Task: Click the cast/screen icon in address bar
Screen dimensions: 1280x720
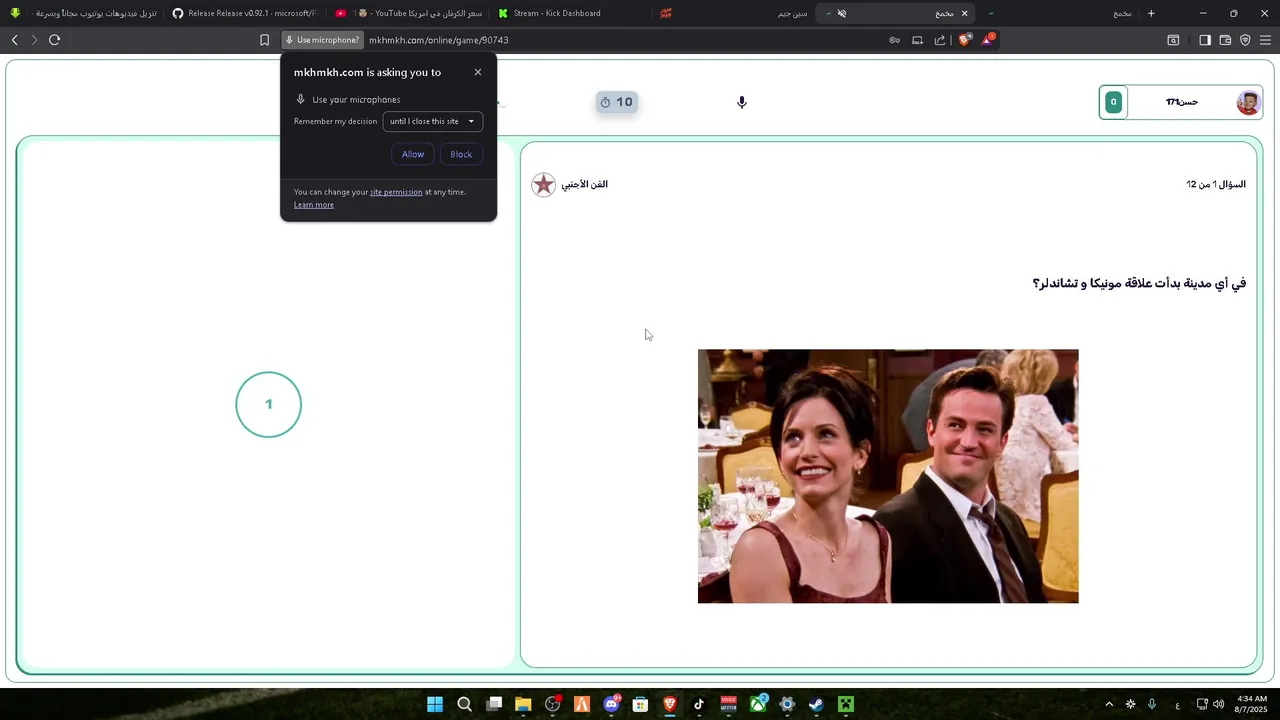Action: coord(917,40)
